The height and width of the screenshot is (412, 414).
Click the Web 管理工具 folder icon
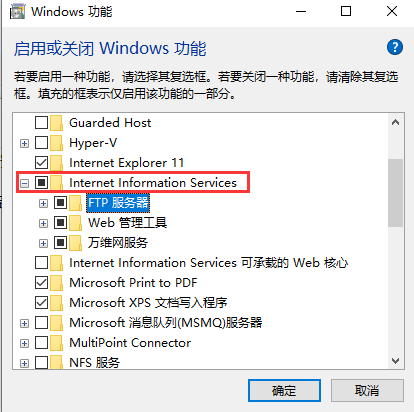[76, 223]
